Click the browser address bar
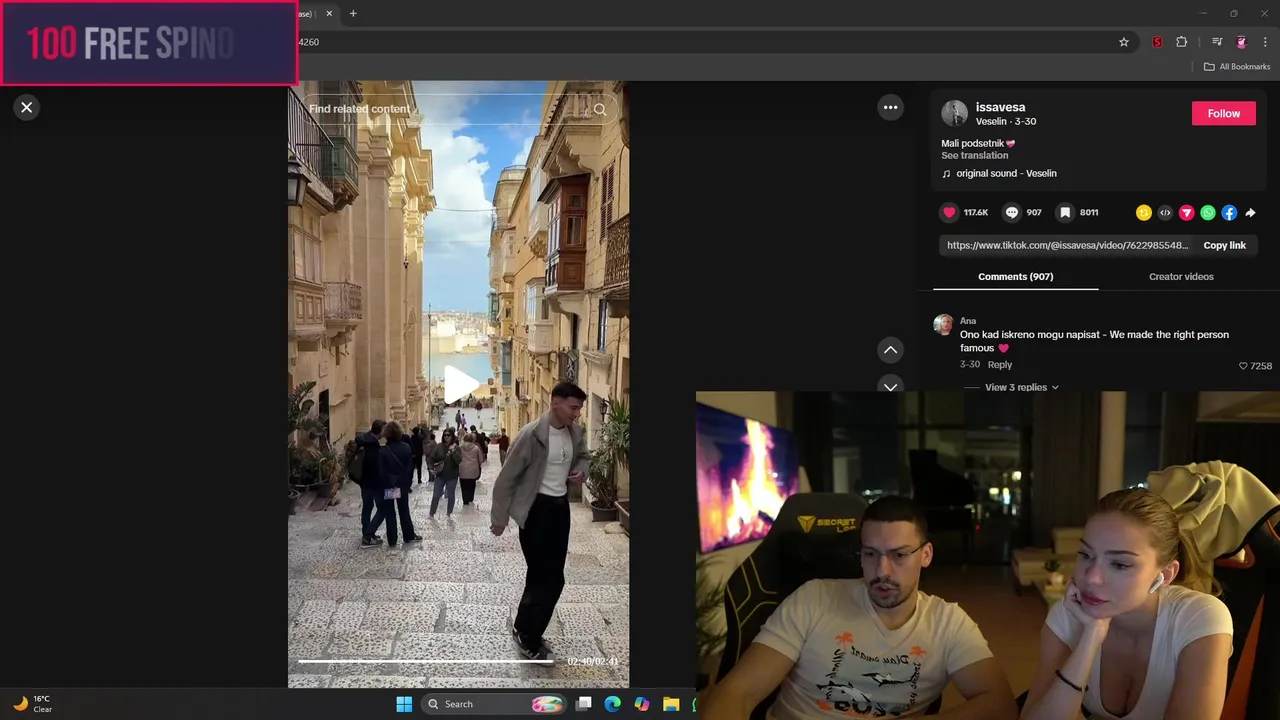The height and width of the screenshot is (720, 1280). coord(700,42)
